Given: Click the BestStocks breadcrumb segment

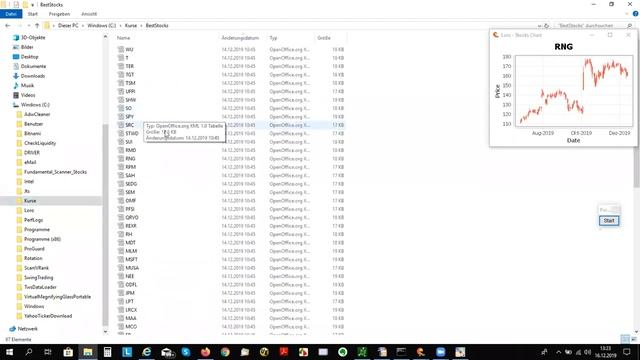Looking at the screenshot, I should [157, 25].
